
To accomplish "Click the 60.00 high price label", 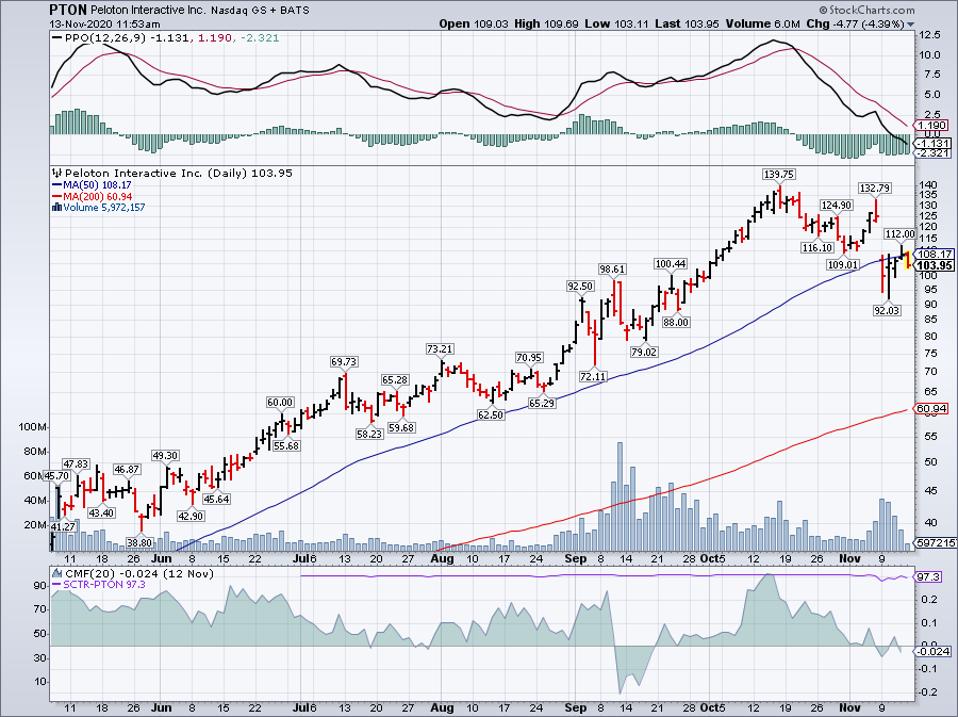I will (x=280, y=403).
